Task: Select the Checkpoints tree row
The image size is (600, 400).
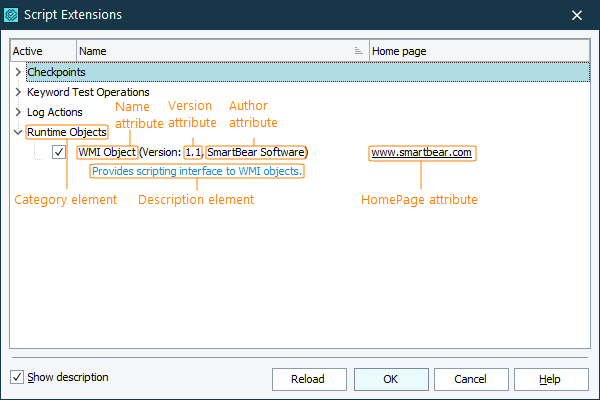Action: click(x=56, y=72)
